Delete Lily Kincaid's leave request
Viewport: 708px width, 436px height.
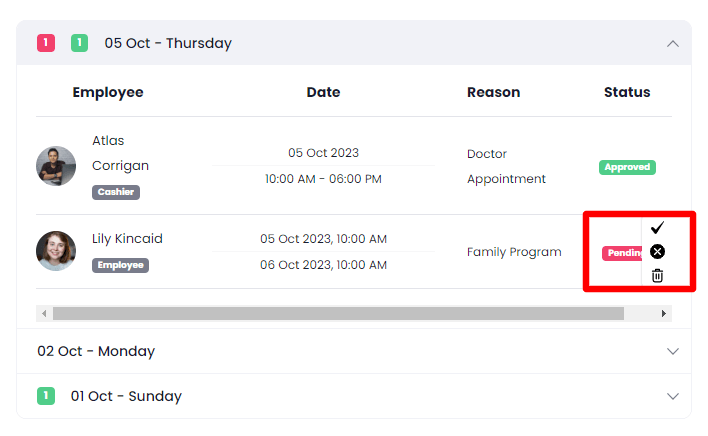(x=657, y=275)
